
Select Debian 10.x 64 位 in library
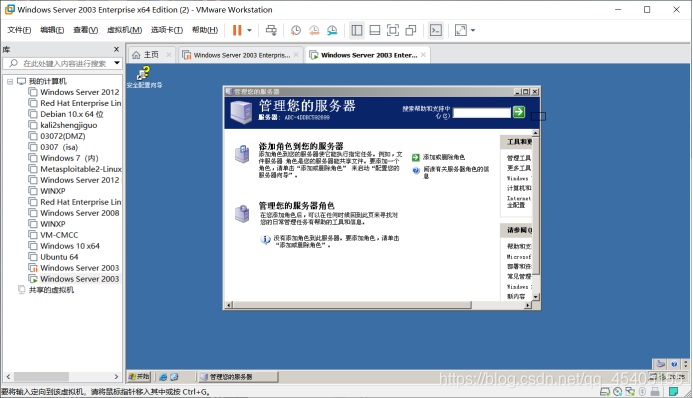[x=72, y=114]
